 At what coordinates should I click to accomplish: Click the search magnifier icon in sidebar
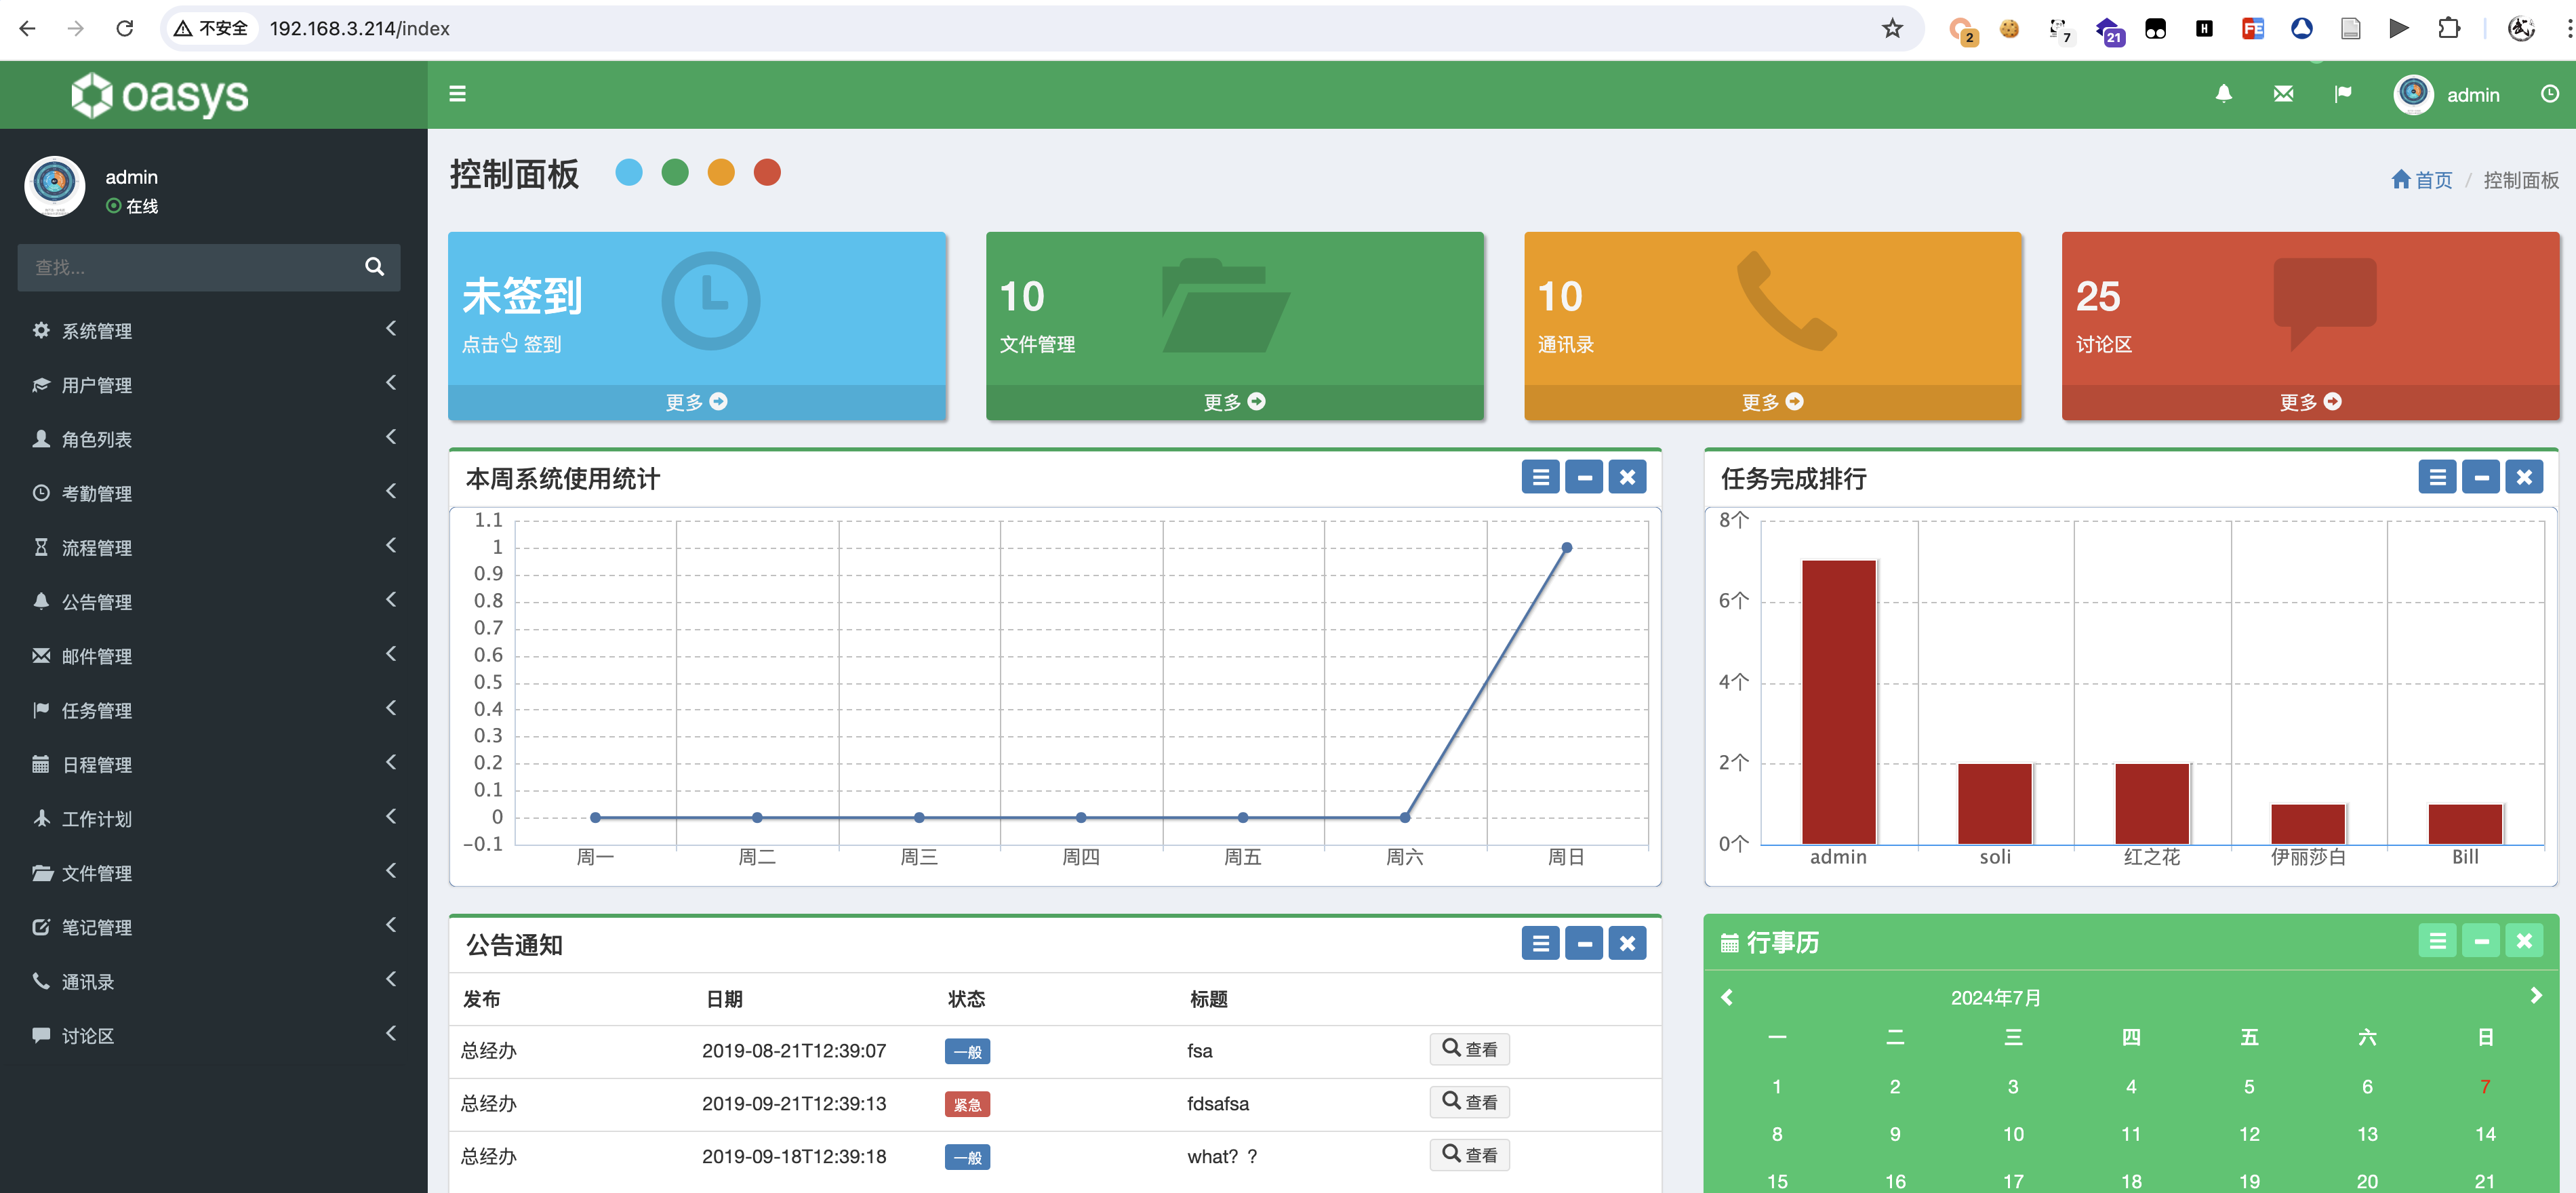374,267
